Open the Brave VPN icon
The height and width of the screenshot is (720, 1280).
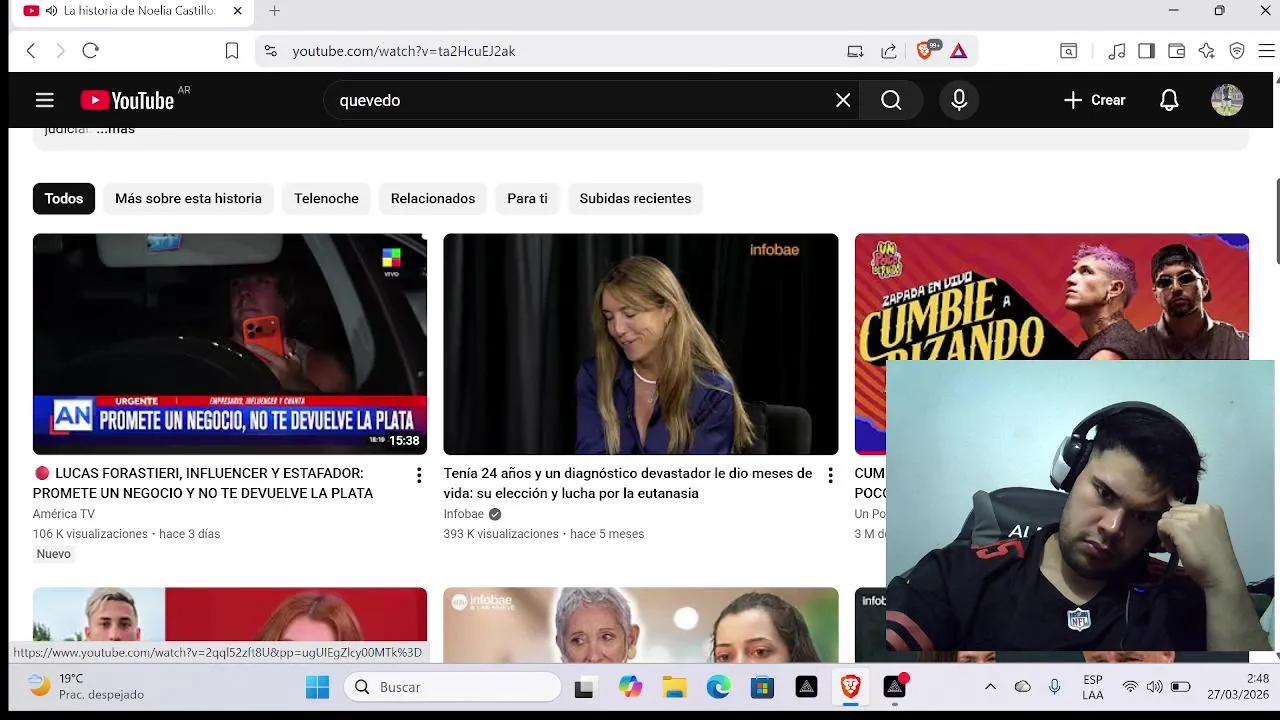click(x=1237, y=51)
